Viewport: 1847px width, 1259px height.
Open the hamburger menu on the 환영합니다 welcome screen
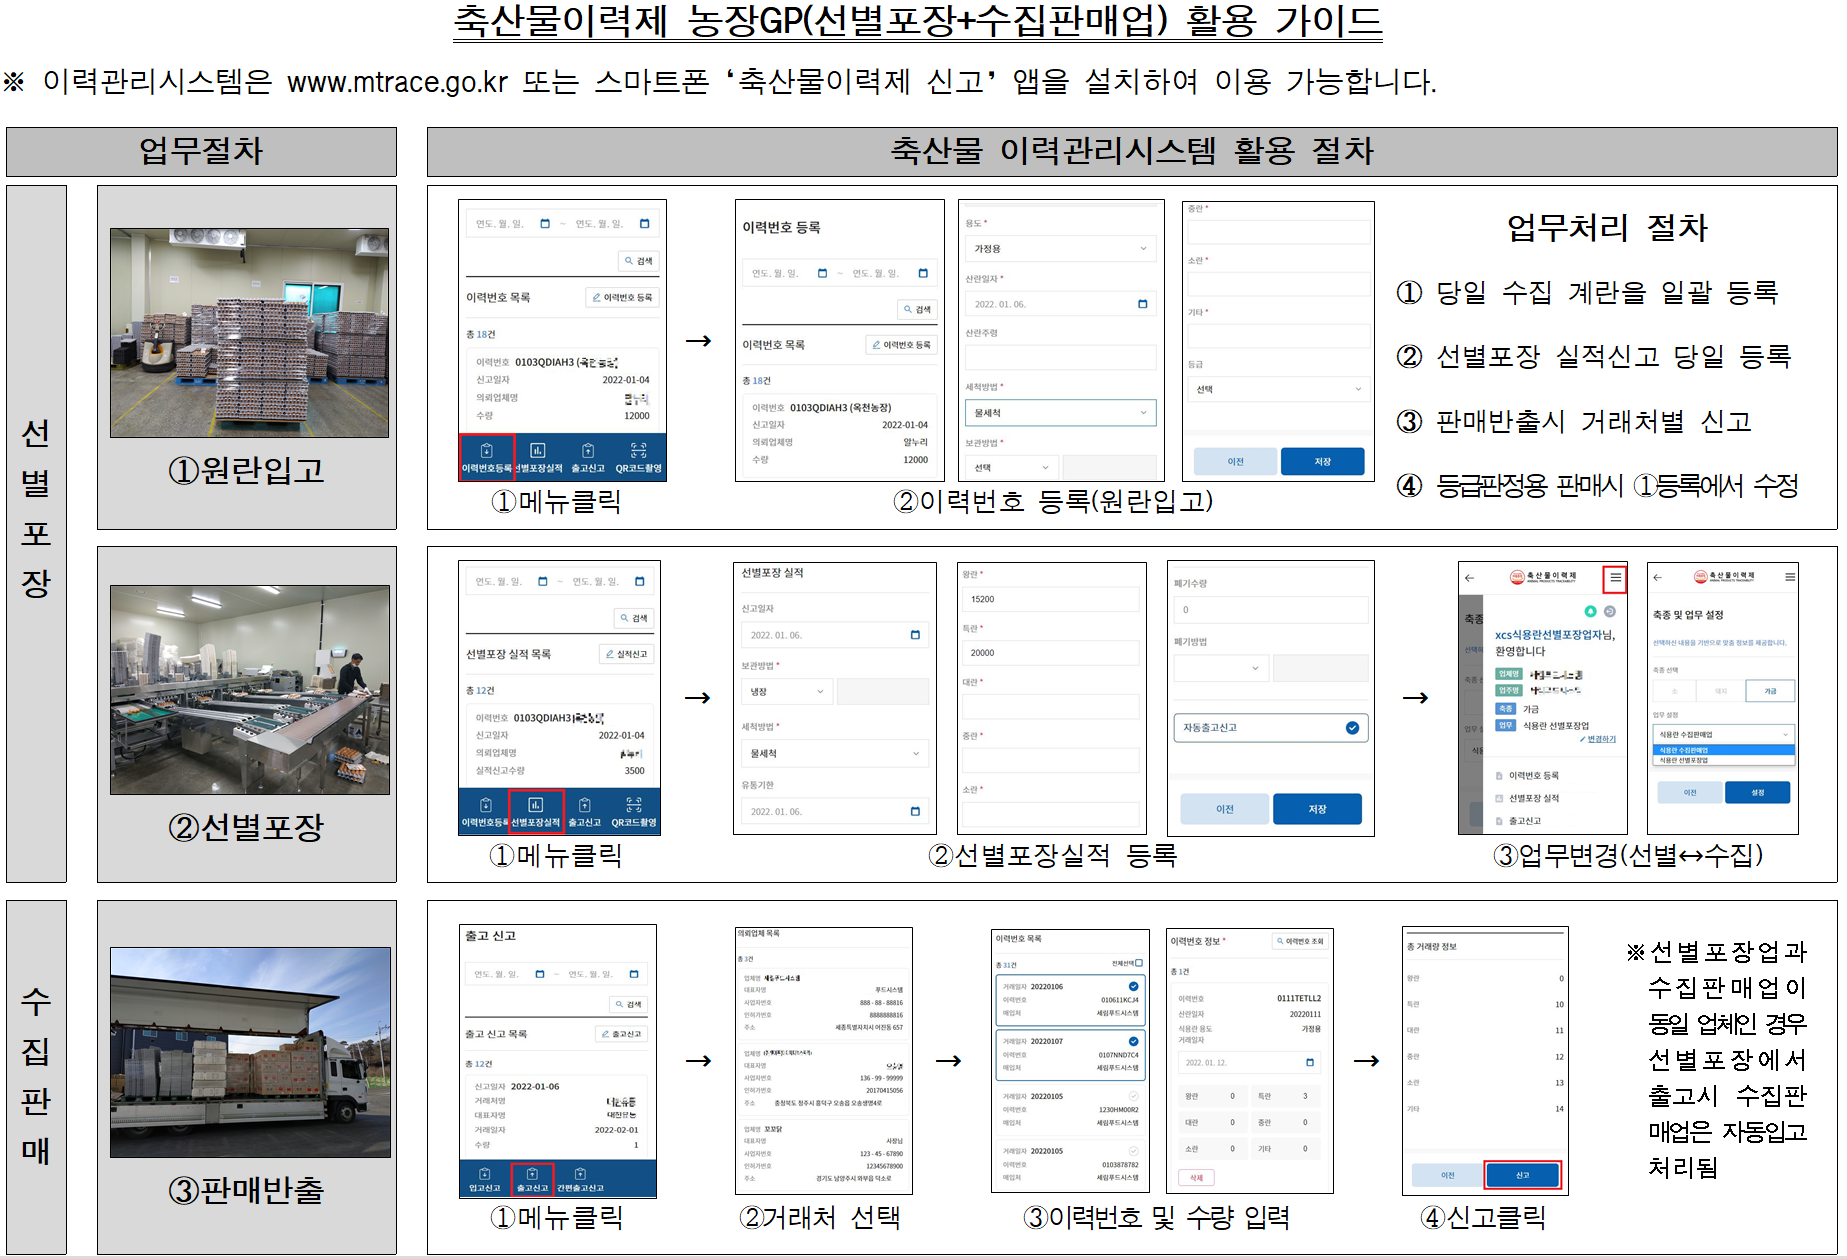(1615, 578)
